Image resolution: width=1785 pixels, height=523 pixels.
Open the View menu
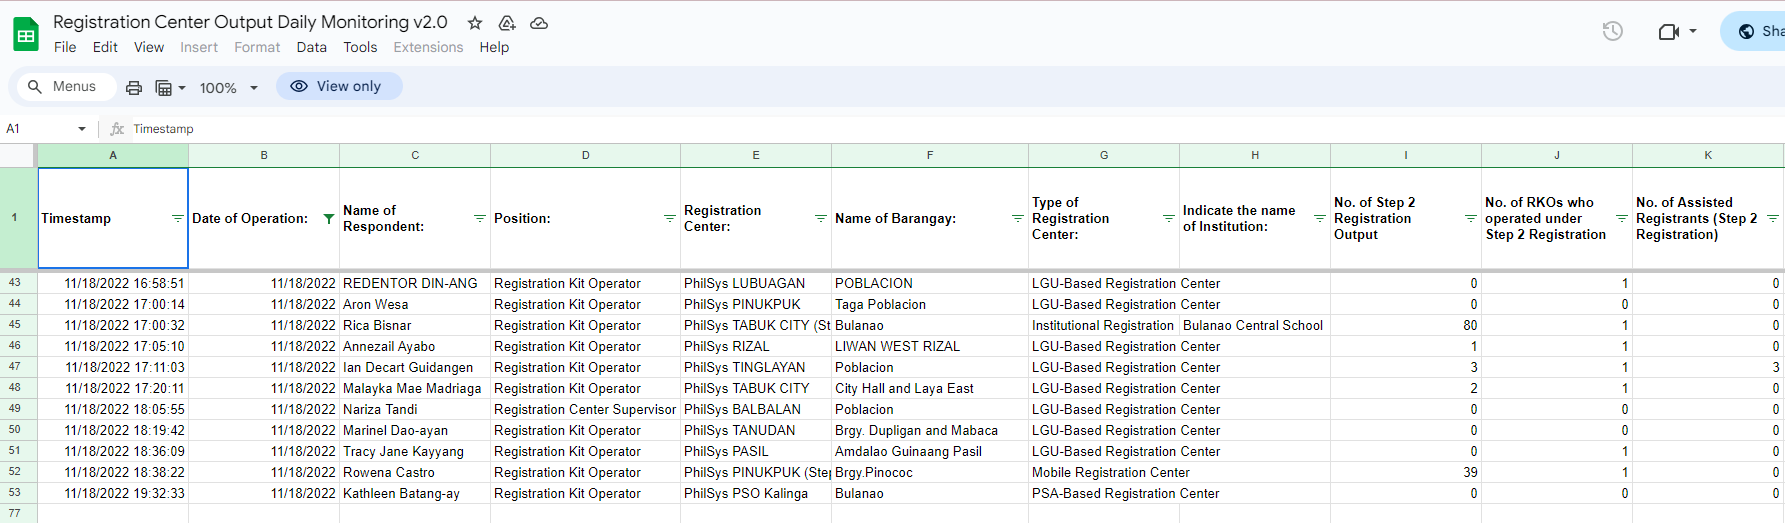tap(149, 47)
